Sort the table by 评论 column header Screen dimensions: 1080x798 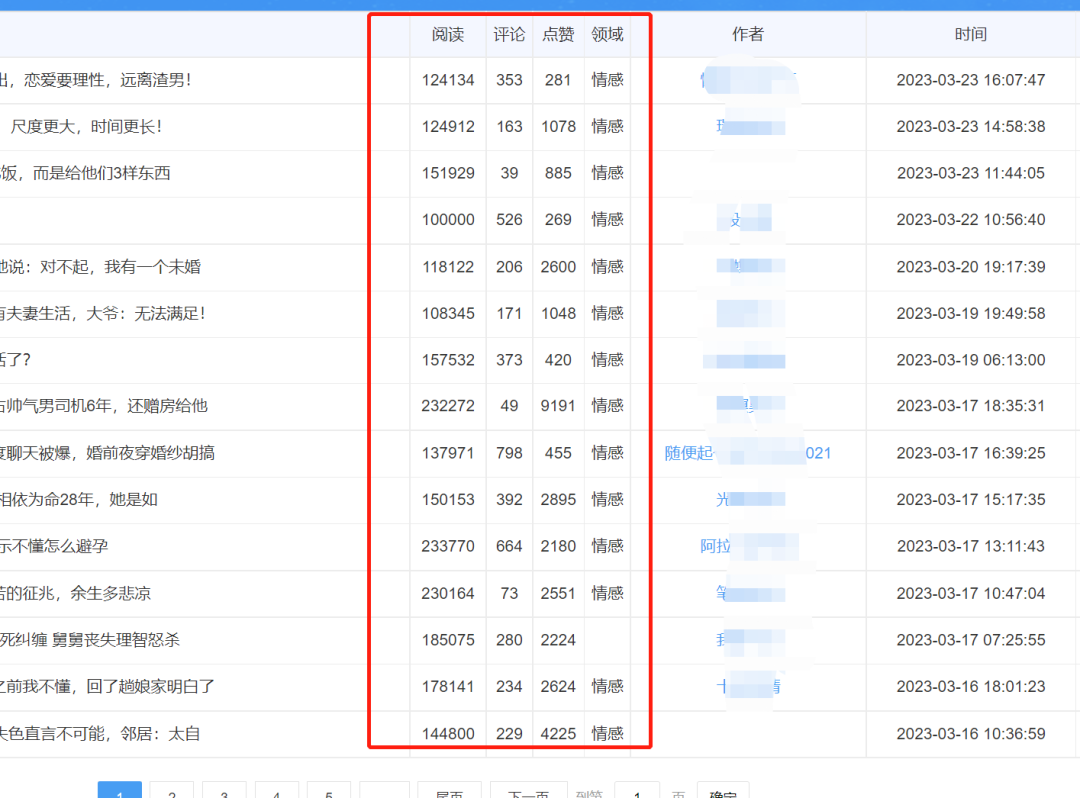[x=509, y=33]
